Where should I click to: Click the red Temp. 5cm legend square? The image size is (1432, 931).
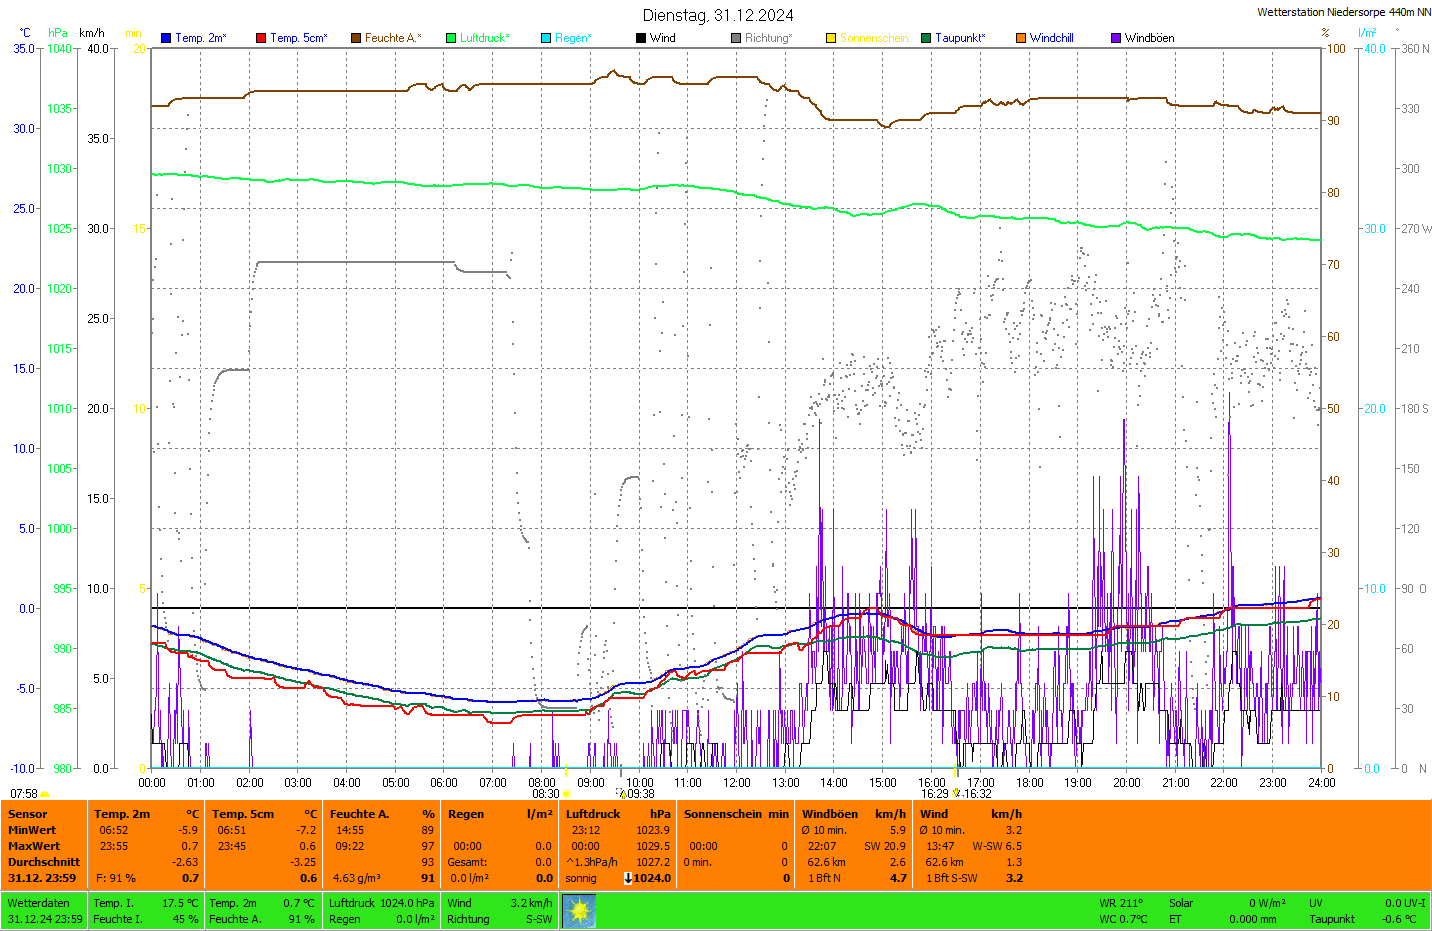coord(261,38)
